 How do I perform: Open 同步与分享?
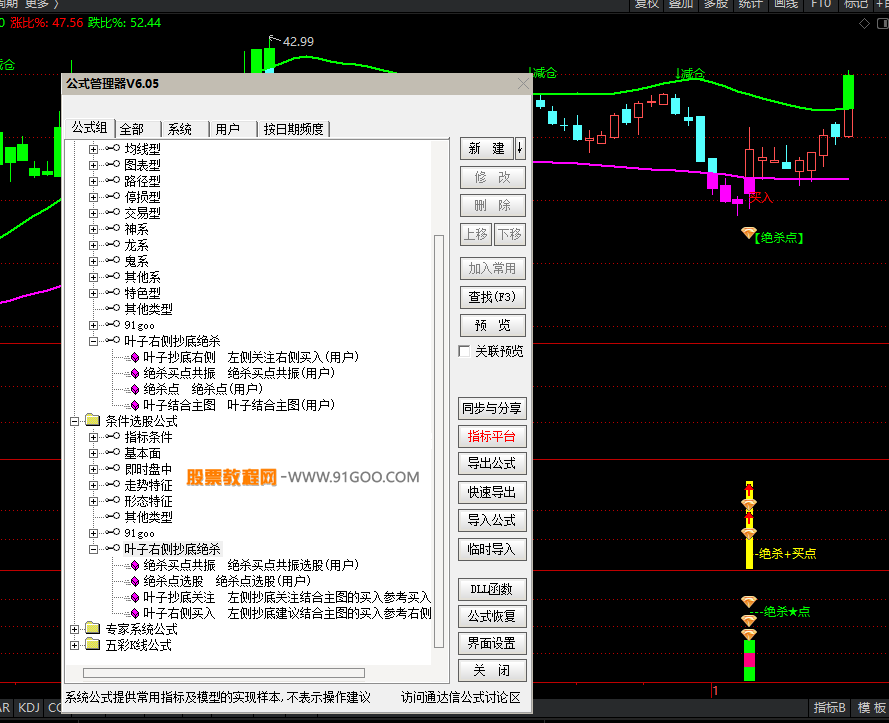(x=492, y=408)
